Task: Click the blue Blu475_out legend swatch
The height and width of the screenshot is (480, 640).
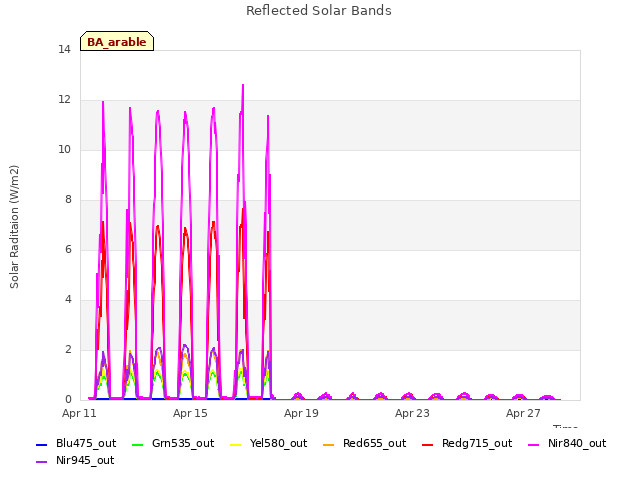Action: [42, 444]
